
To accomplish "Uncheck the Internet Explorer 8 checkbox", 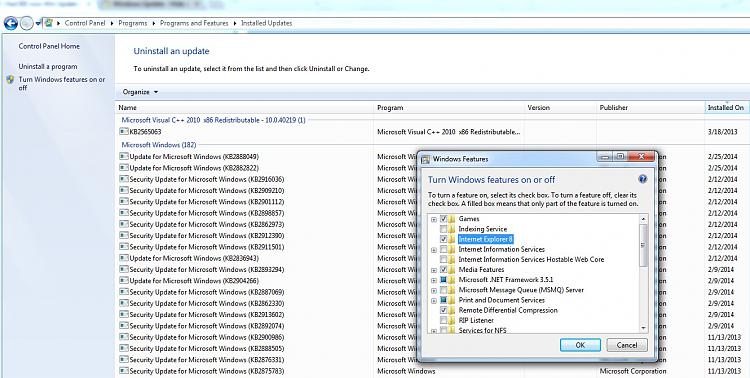I will coord(443,239).
